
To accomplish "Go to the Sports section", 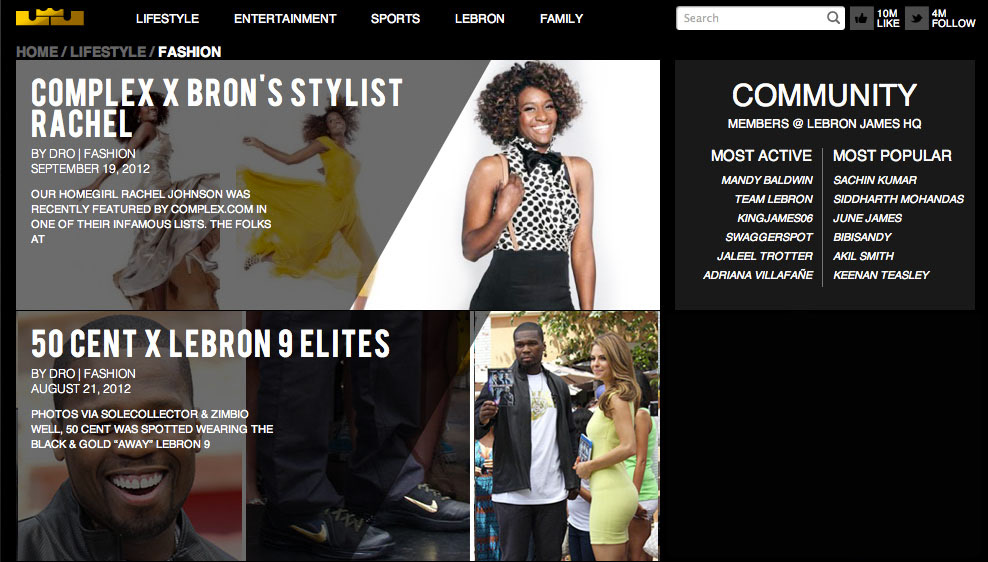I will pos(395,19).
